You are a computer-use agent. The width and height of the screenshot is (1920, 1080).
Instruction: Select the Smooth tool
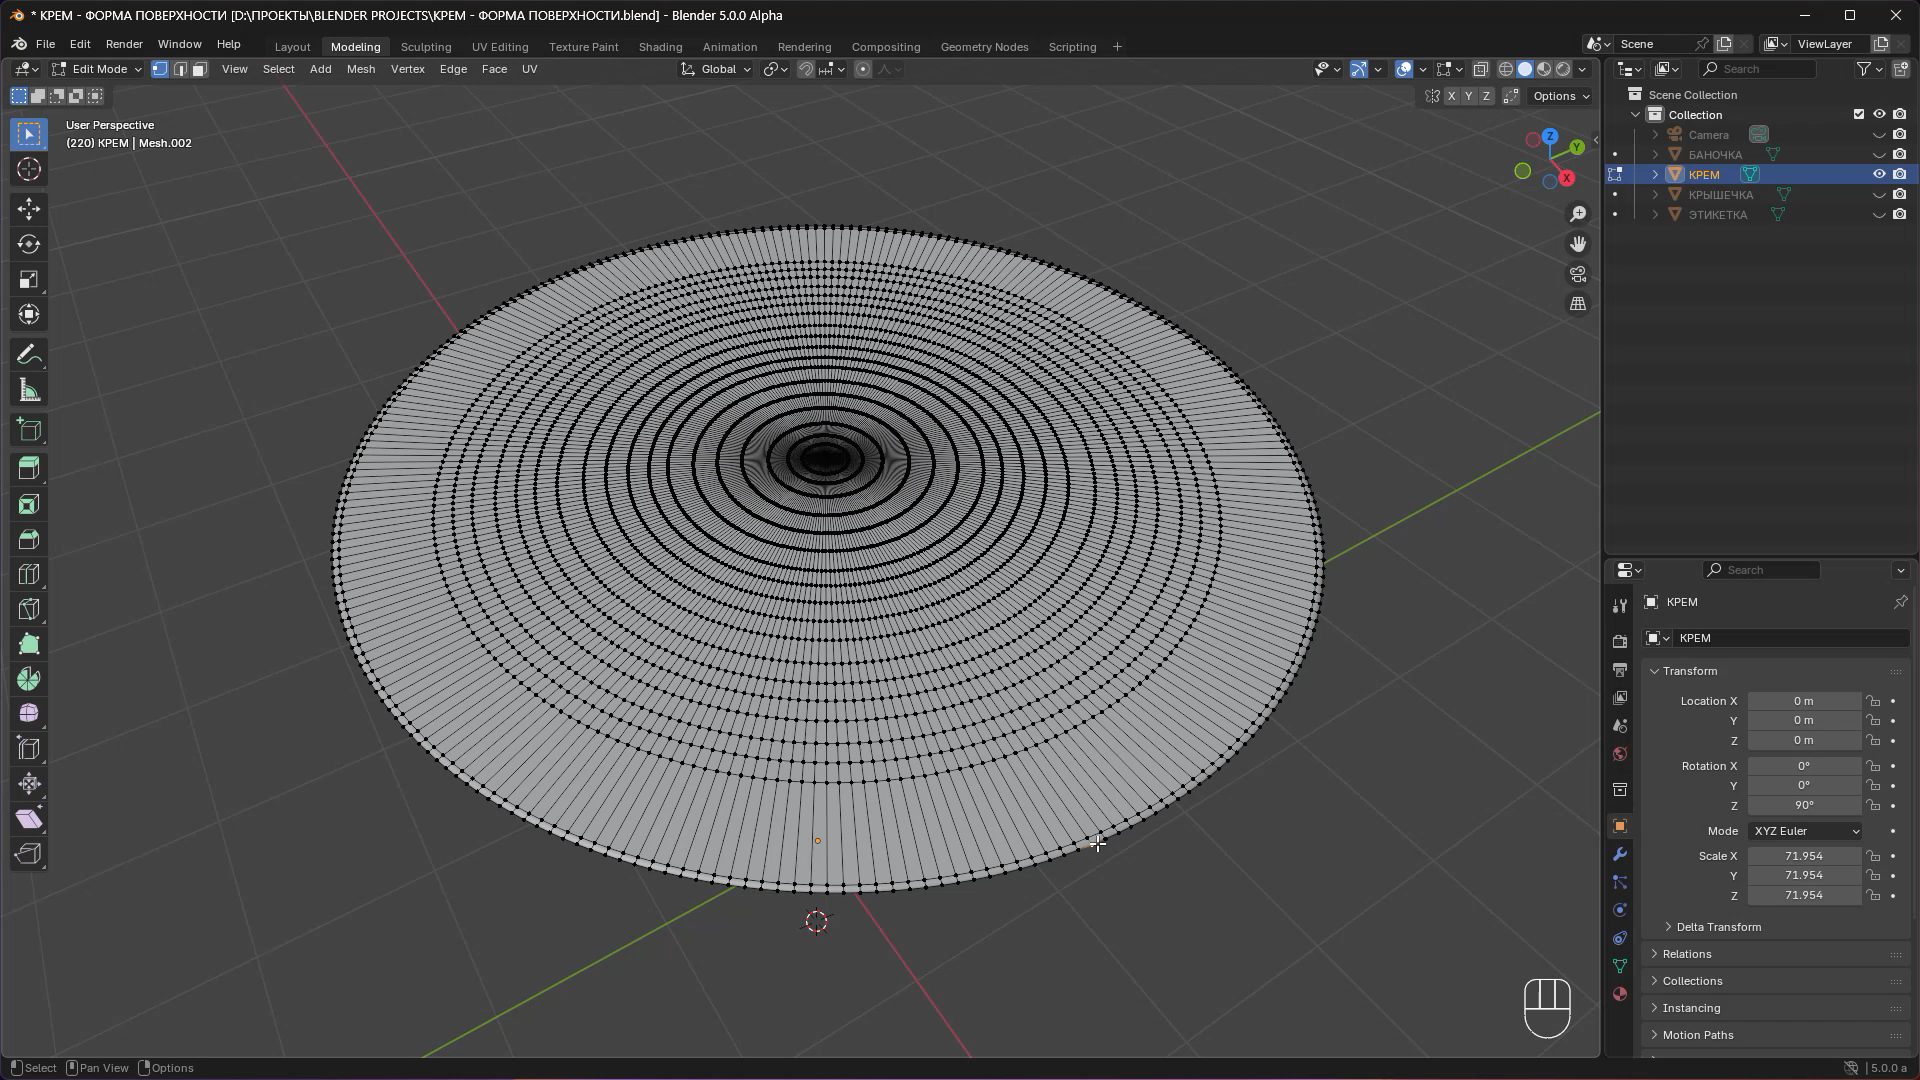tap(29, 714)
